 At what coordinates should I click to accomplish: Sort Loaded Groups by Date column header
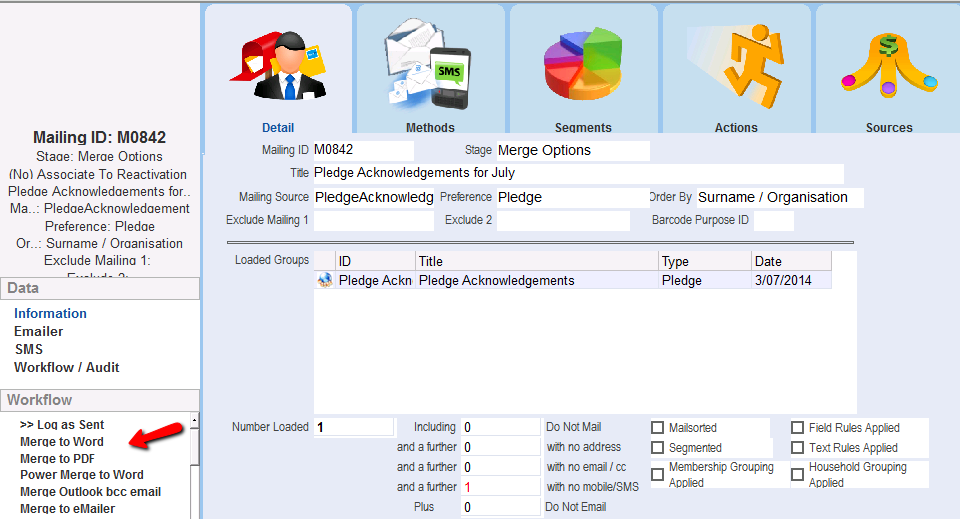792,261
